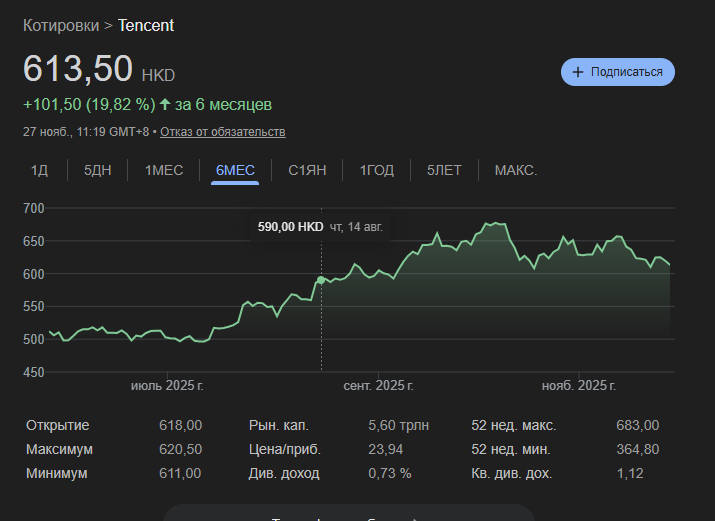Show the 1МЕС chart period

pos(164,170)
